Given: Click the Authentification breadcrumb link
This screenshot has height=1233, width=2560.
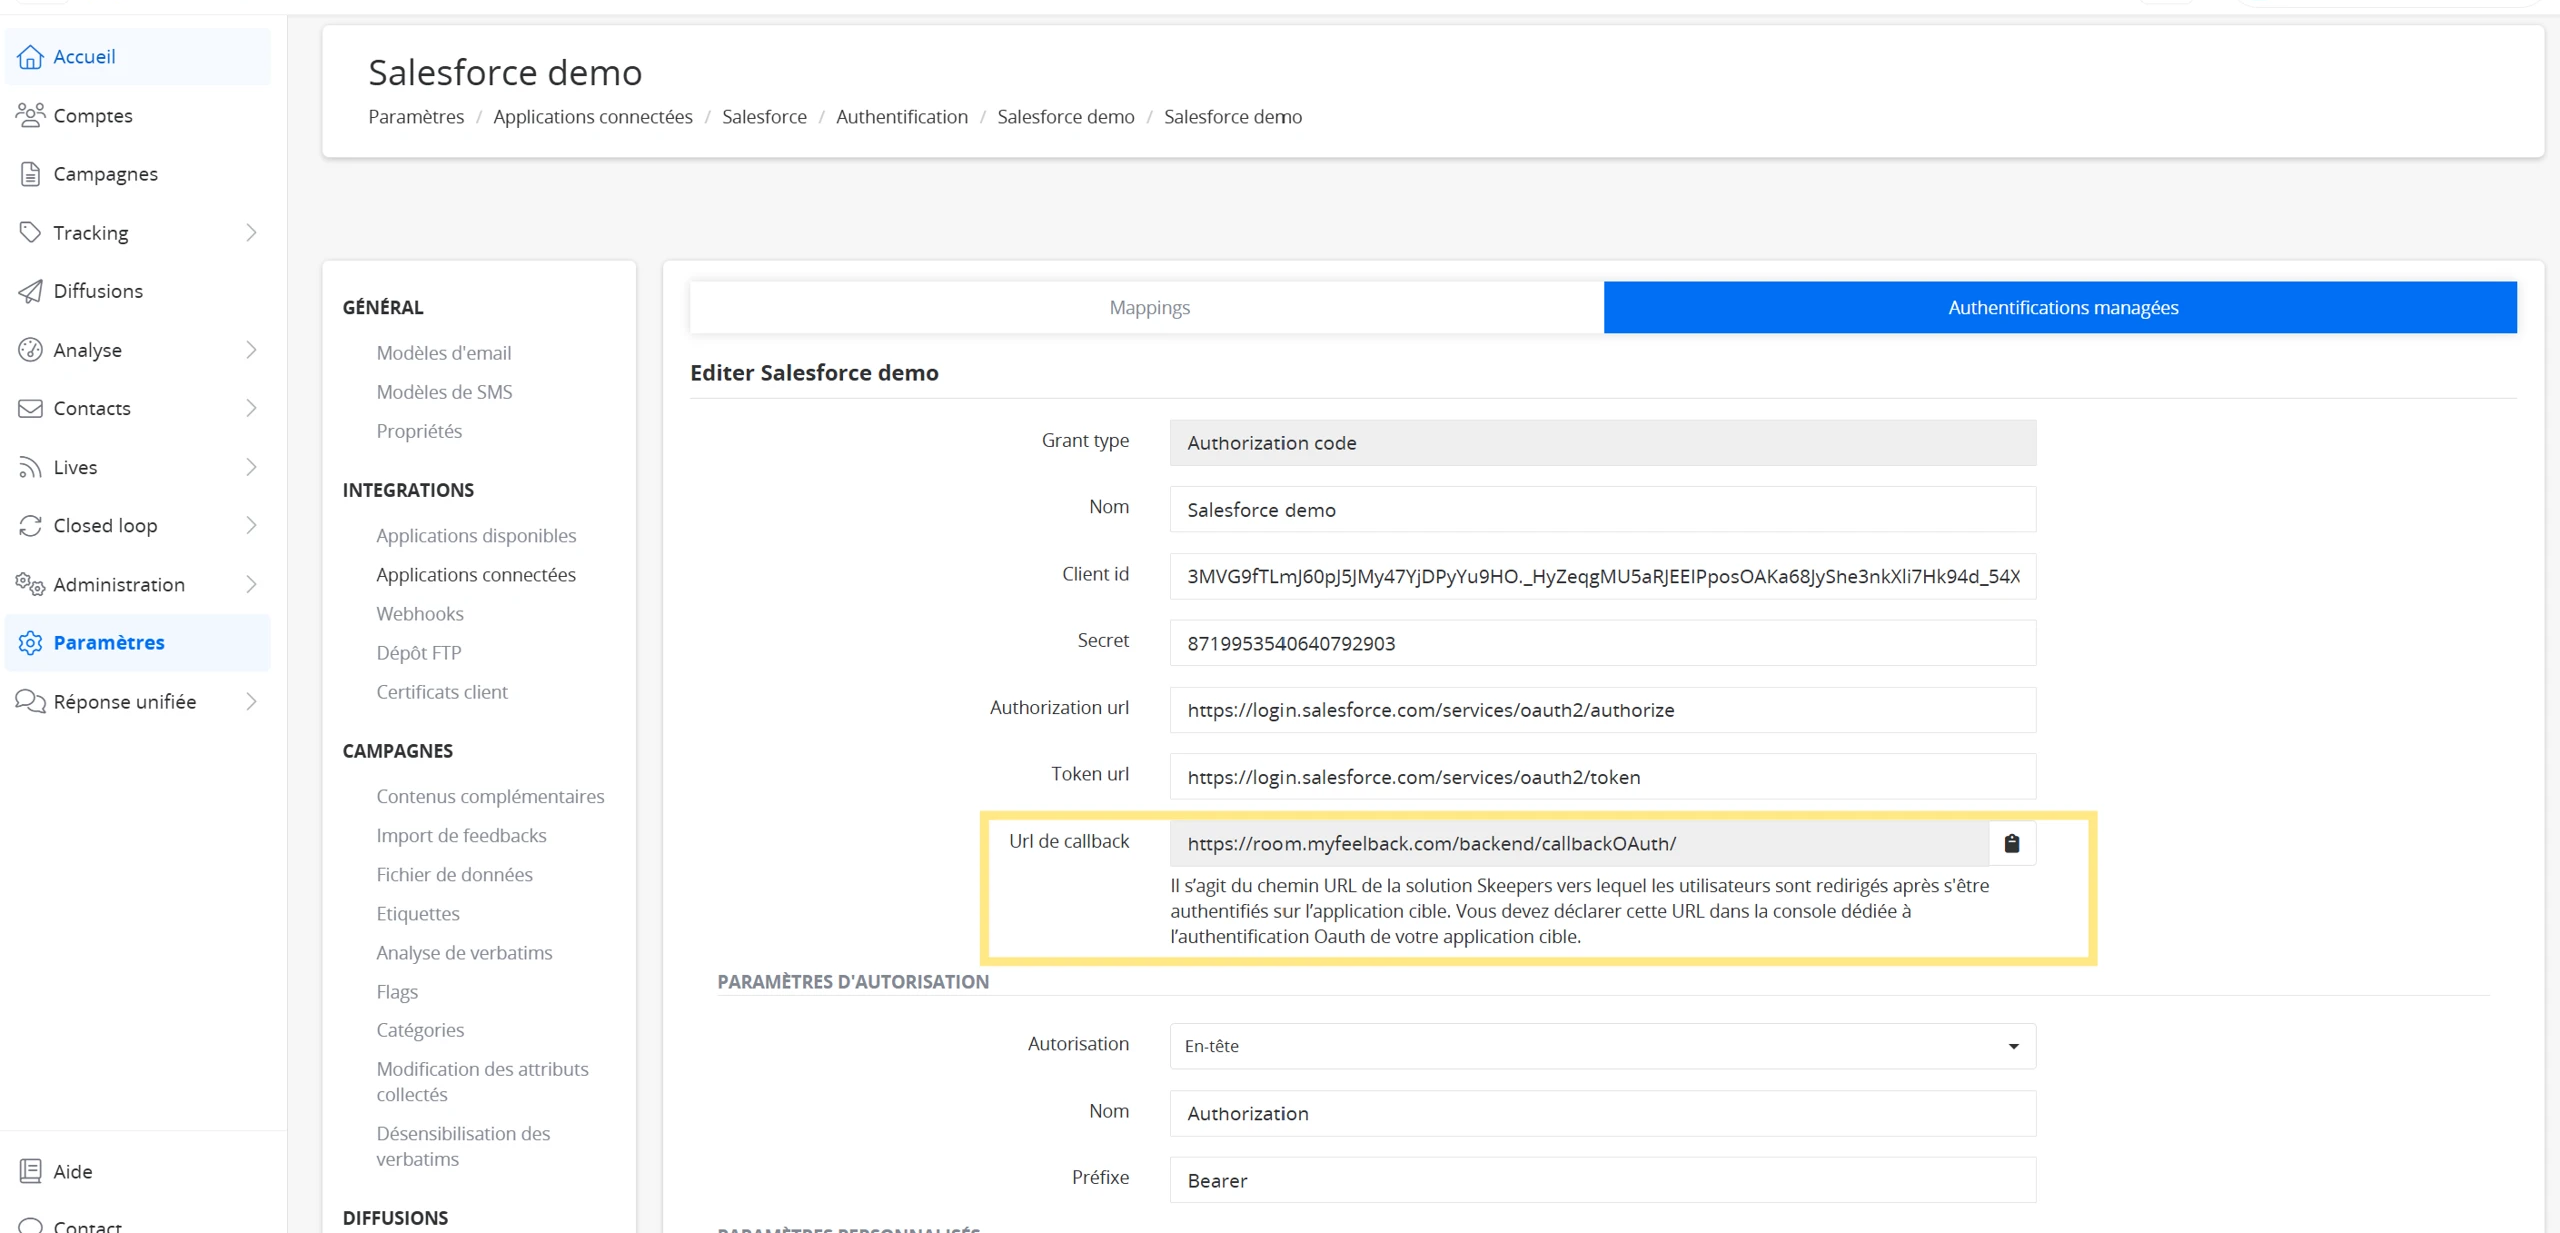Looking at the screenshot, I should point(902,117).
